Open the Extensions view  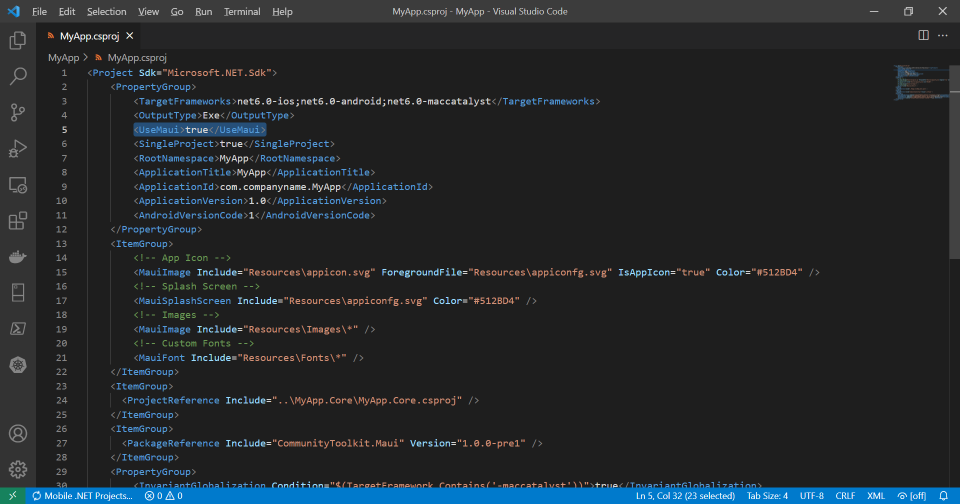[x=17, y=221]
